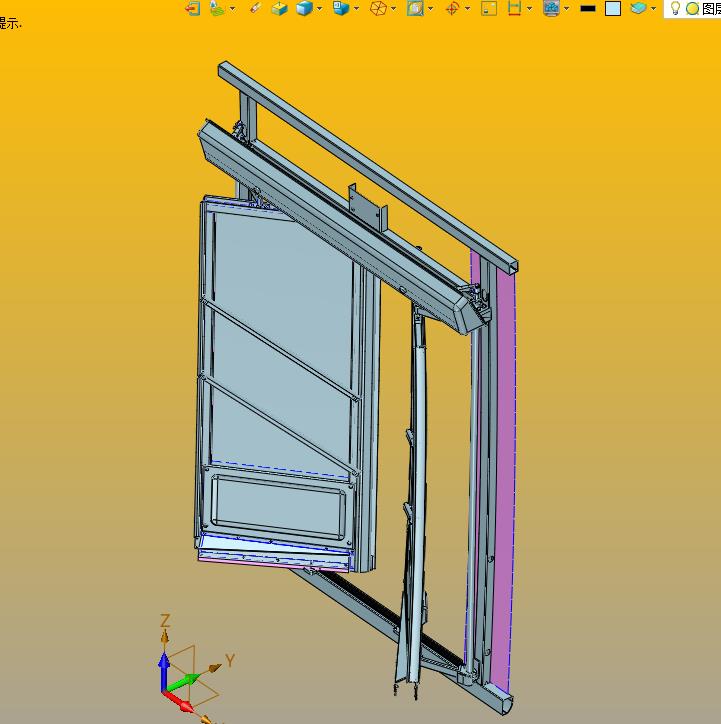Click the water-drop selection filter icon

[x=217, y=8]
